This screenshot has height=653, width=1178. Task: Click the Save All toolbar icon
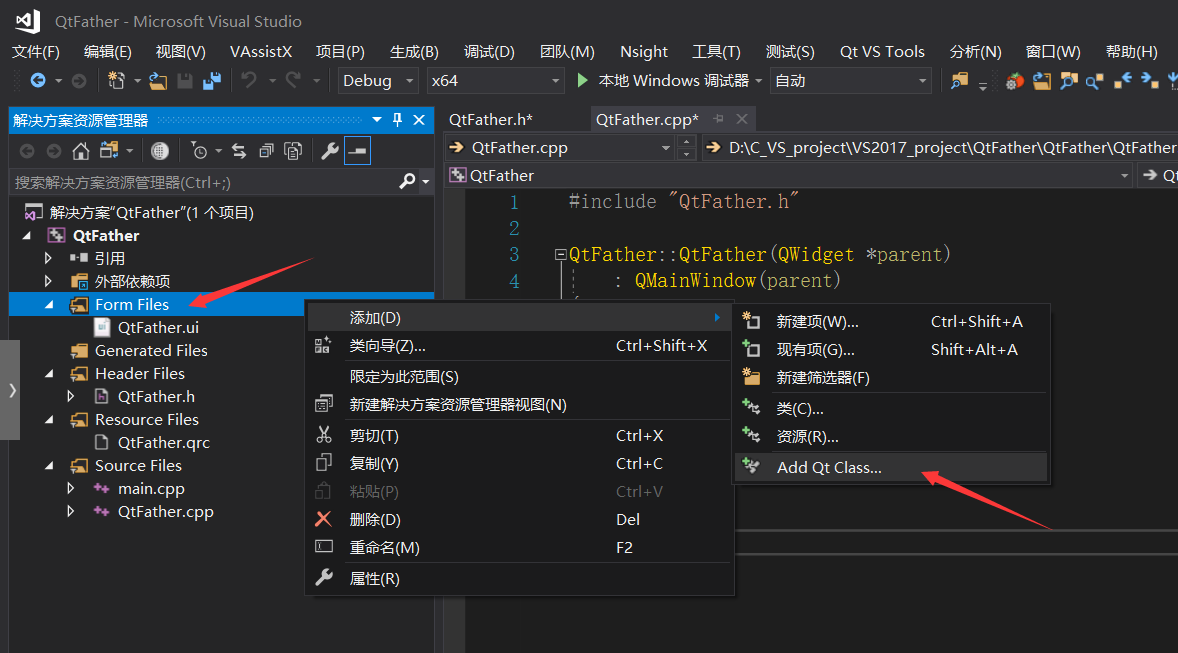pyautogui.click(x=212, y=80)
